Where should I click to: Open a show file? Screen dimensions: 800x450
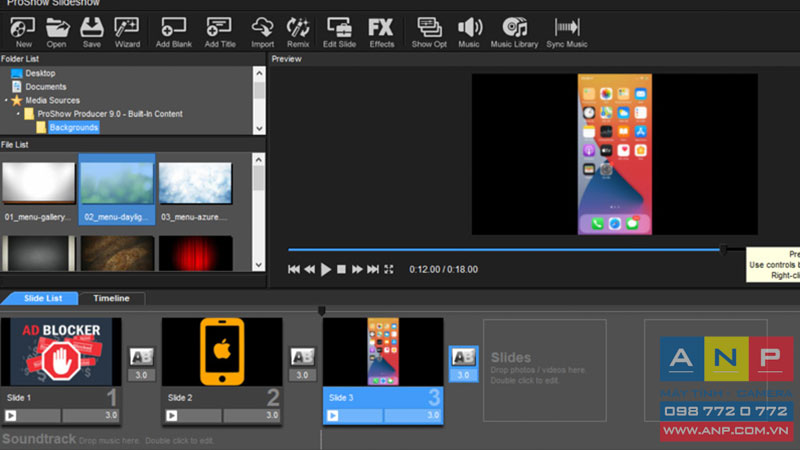(x=57, y=32)
